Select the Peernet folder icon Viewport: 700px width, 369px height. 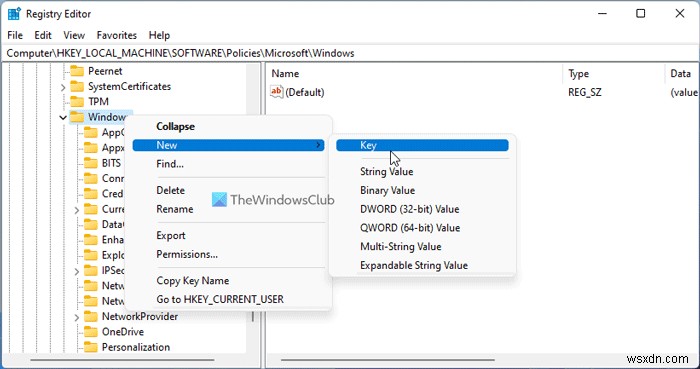(x=77, y=71)
